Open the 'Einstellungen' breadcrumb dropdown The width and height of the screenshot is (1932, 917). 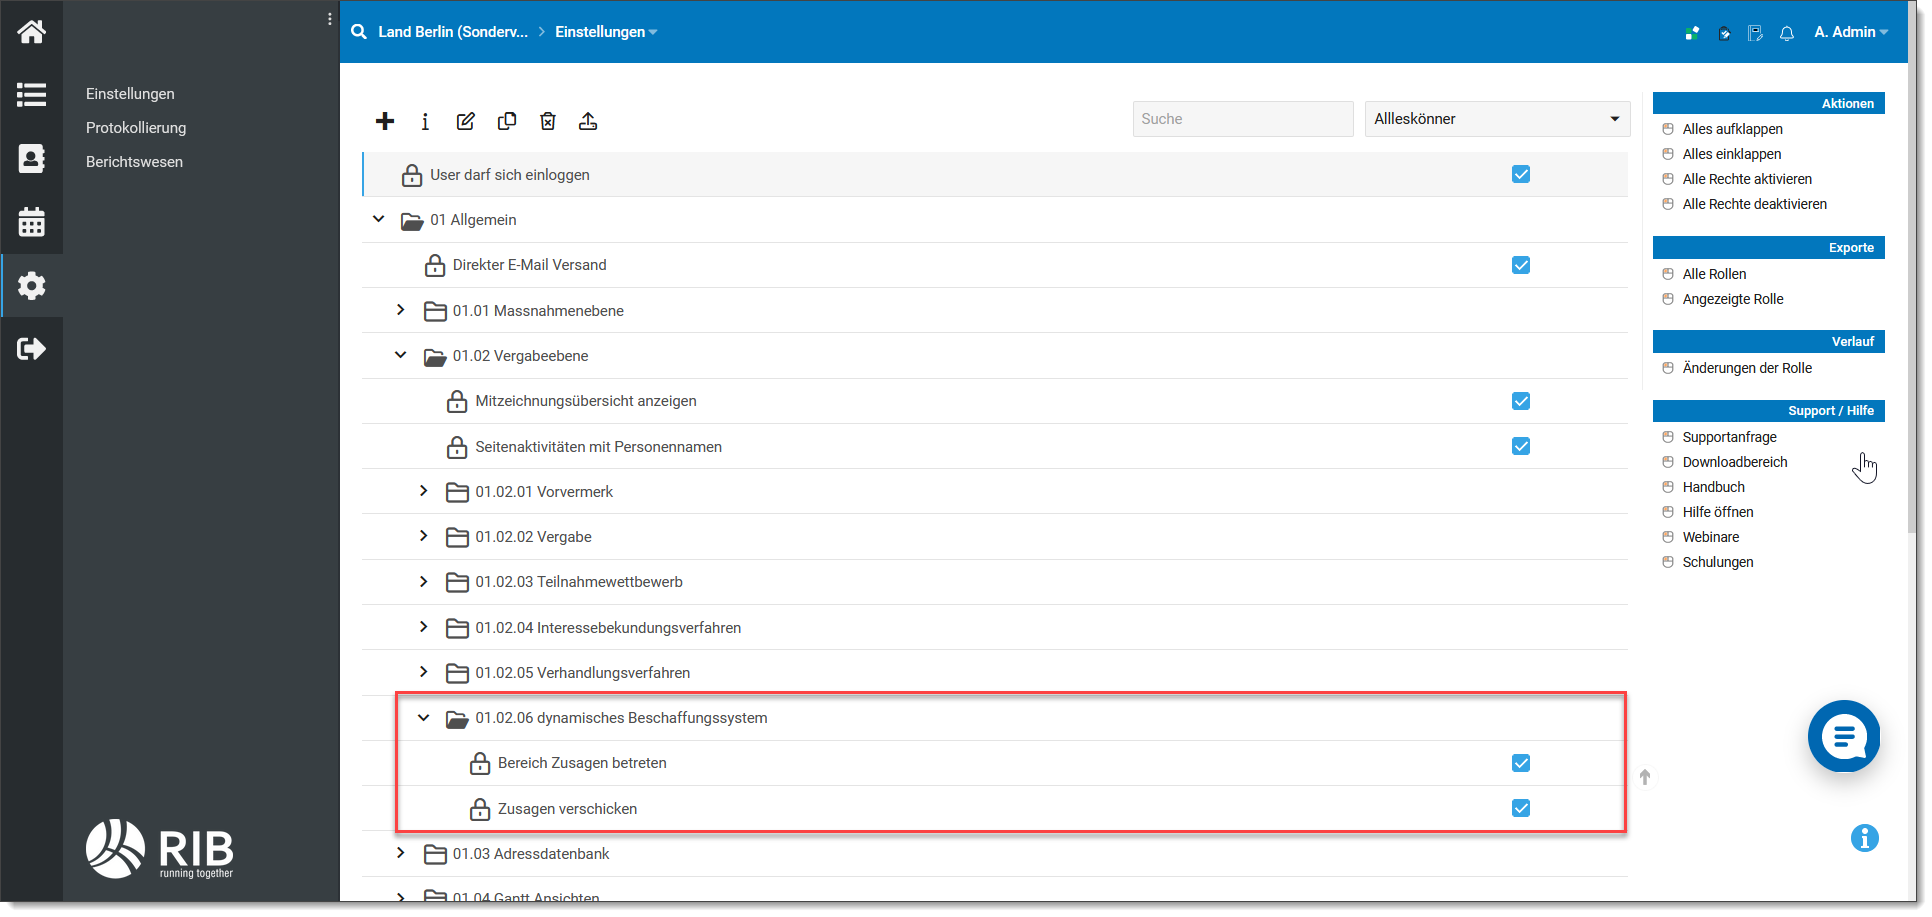click(x=606, y=32)
